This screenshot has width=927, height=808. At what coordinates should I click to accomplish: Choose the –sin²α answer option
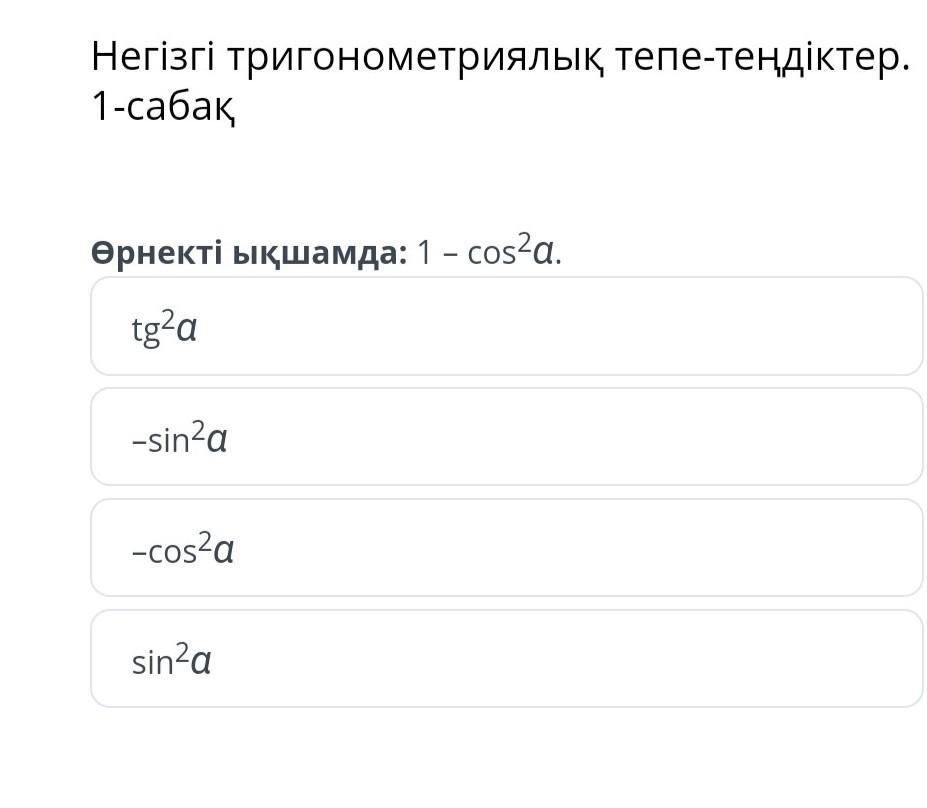[x=506, y=437]
